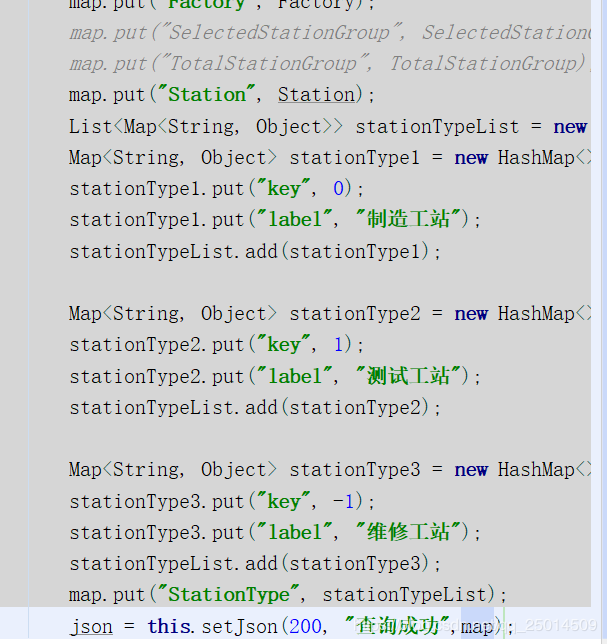Screen dimensions: 607x644
Task: Place cursor on commented SelectedStationGroup line
Action: [300, 33]
